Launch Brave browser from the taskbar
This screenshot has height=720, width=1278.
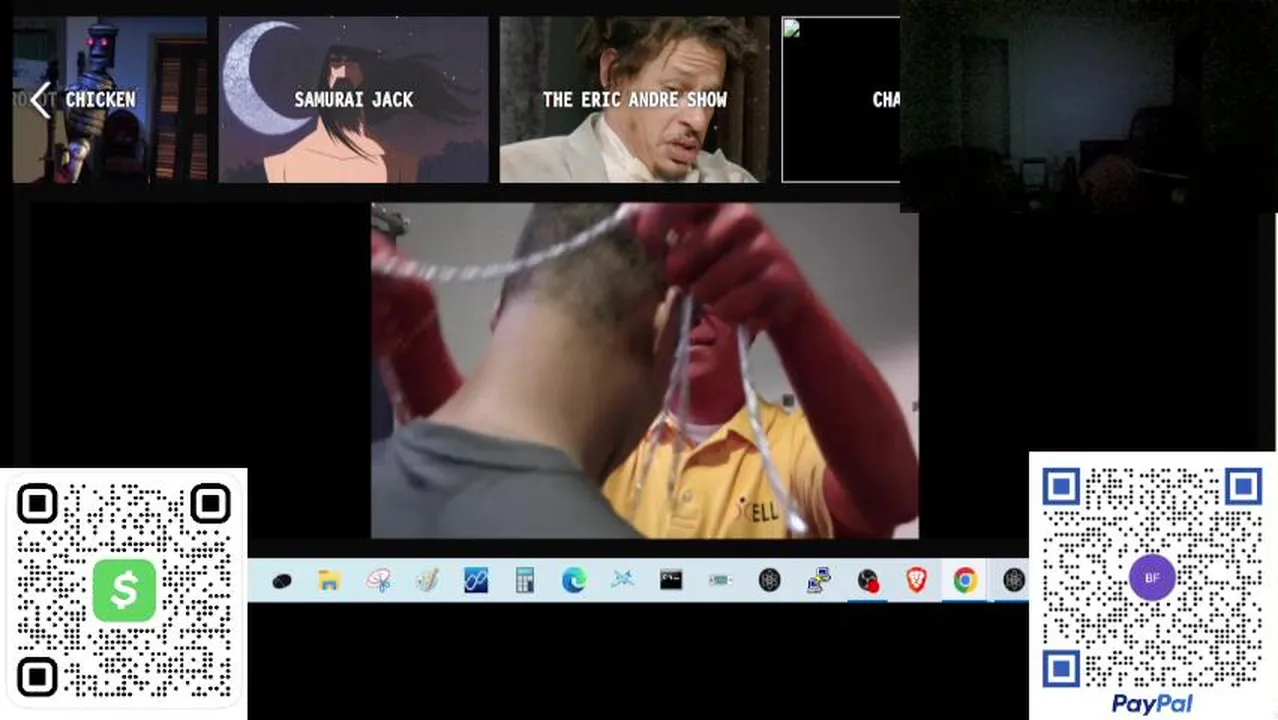(916, 580)
